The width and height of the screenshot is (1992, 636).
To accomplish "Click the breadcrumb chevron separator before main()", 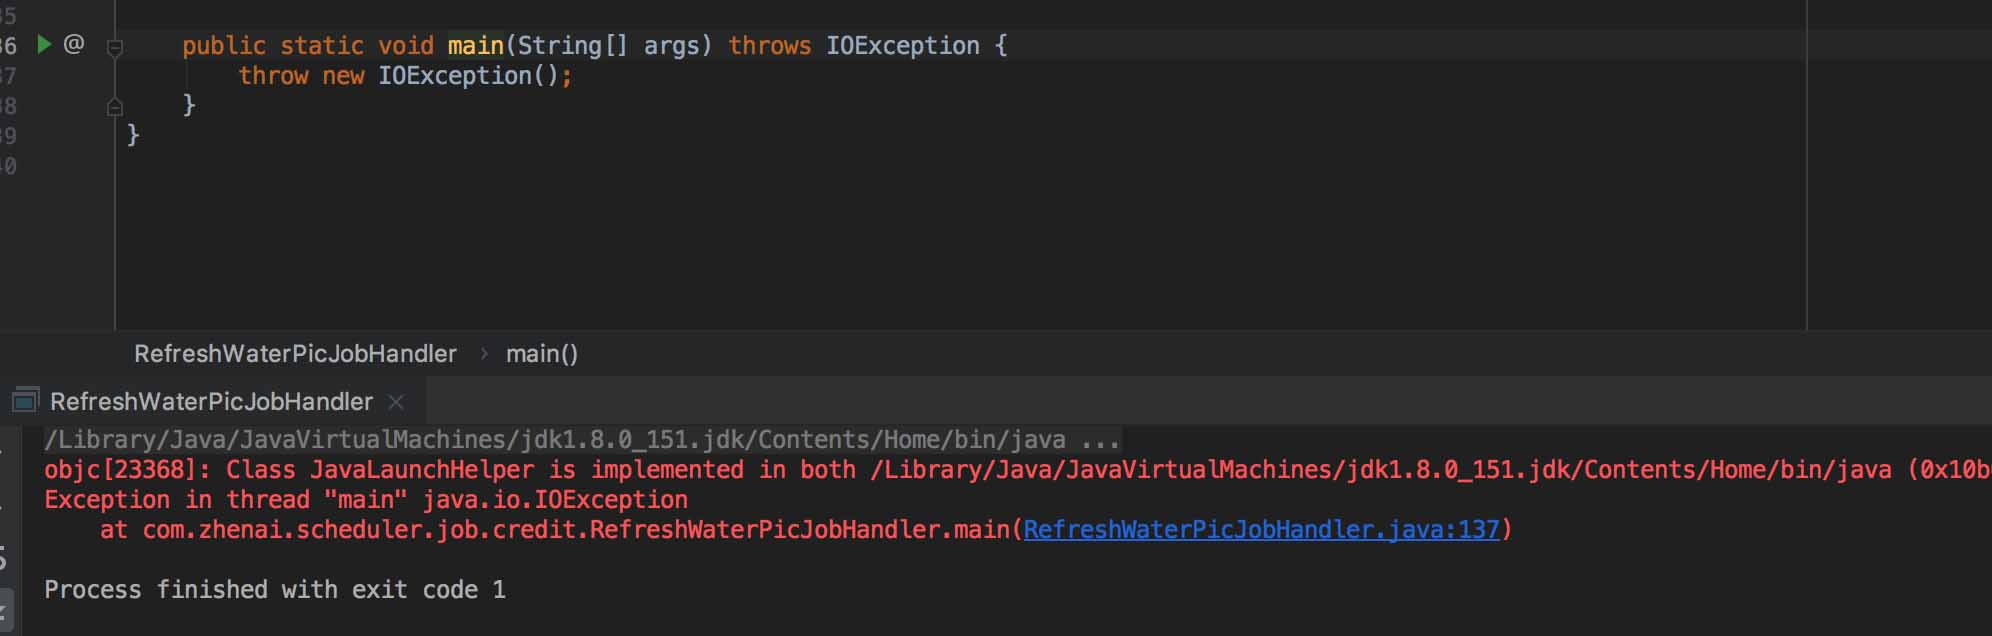I will [x=484, y=354].
